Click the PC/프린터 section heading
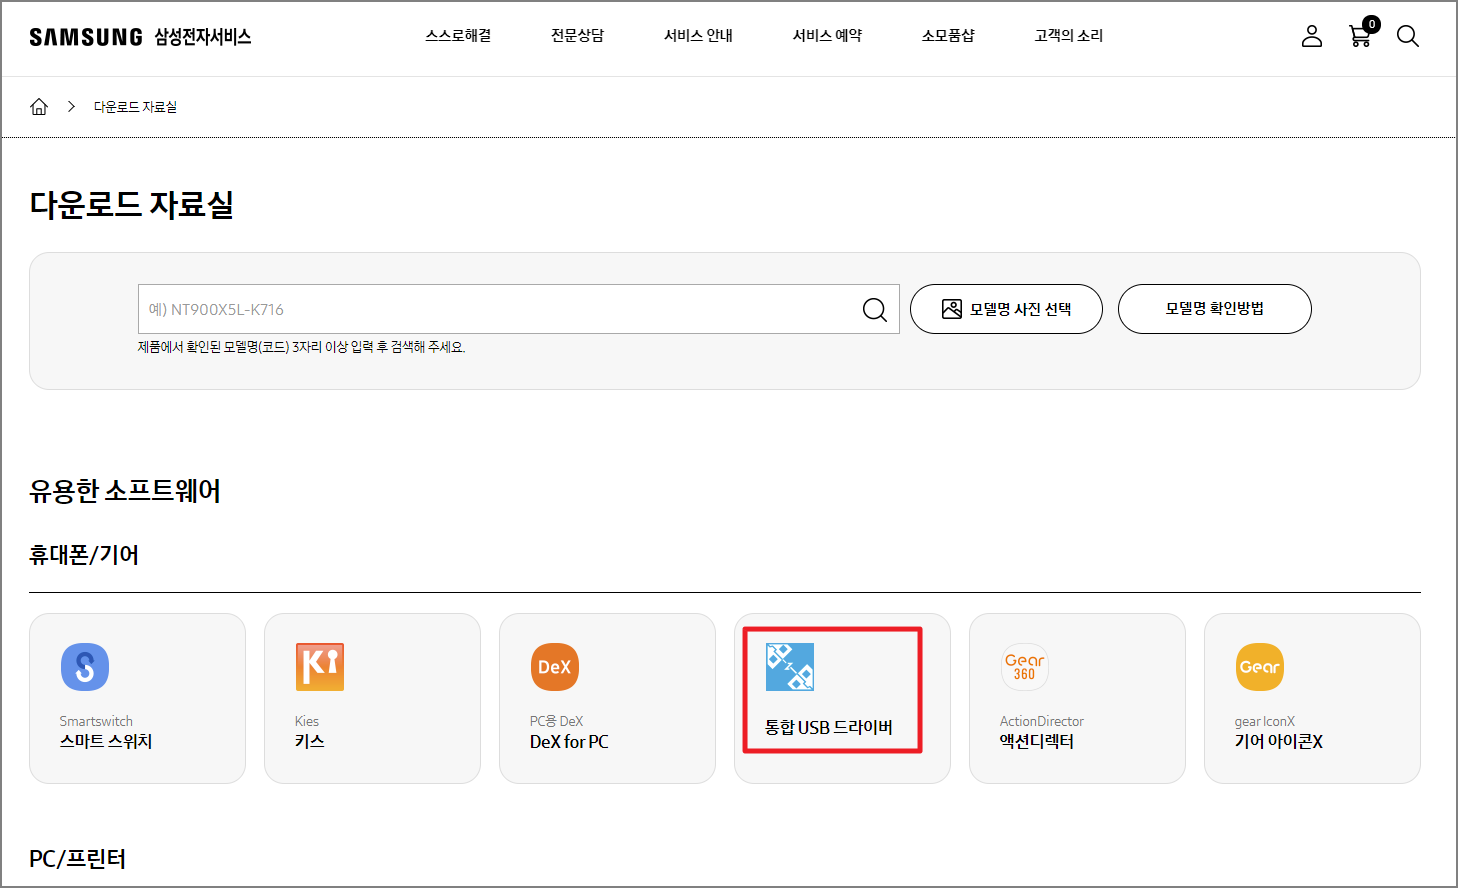Image resolution: width=1458 pixels, height=888 pixels. 78,859
